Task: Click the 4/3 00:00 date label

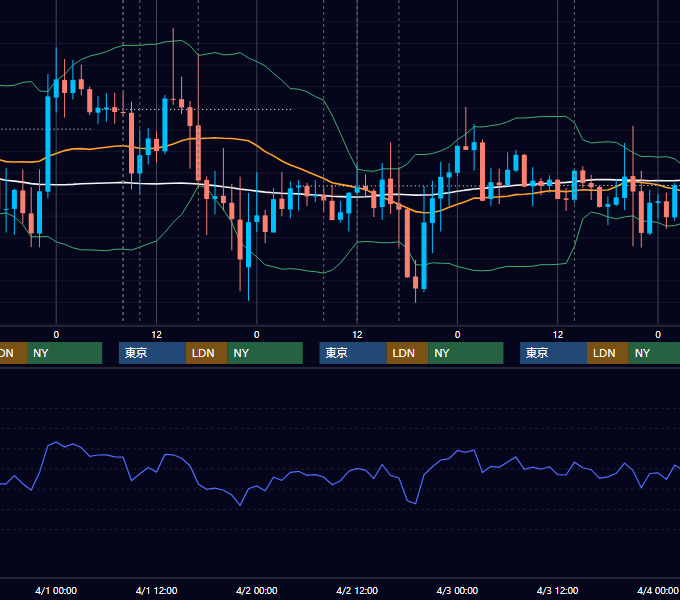Action: pyautogui.click(x=457, y=590)
